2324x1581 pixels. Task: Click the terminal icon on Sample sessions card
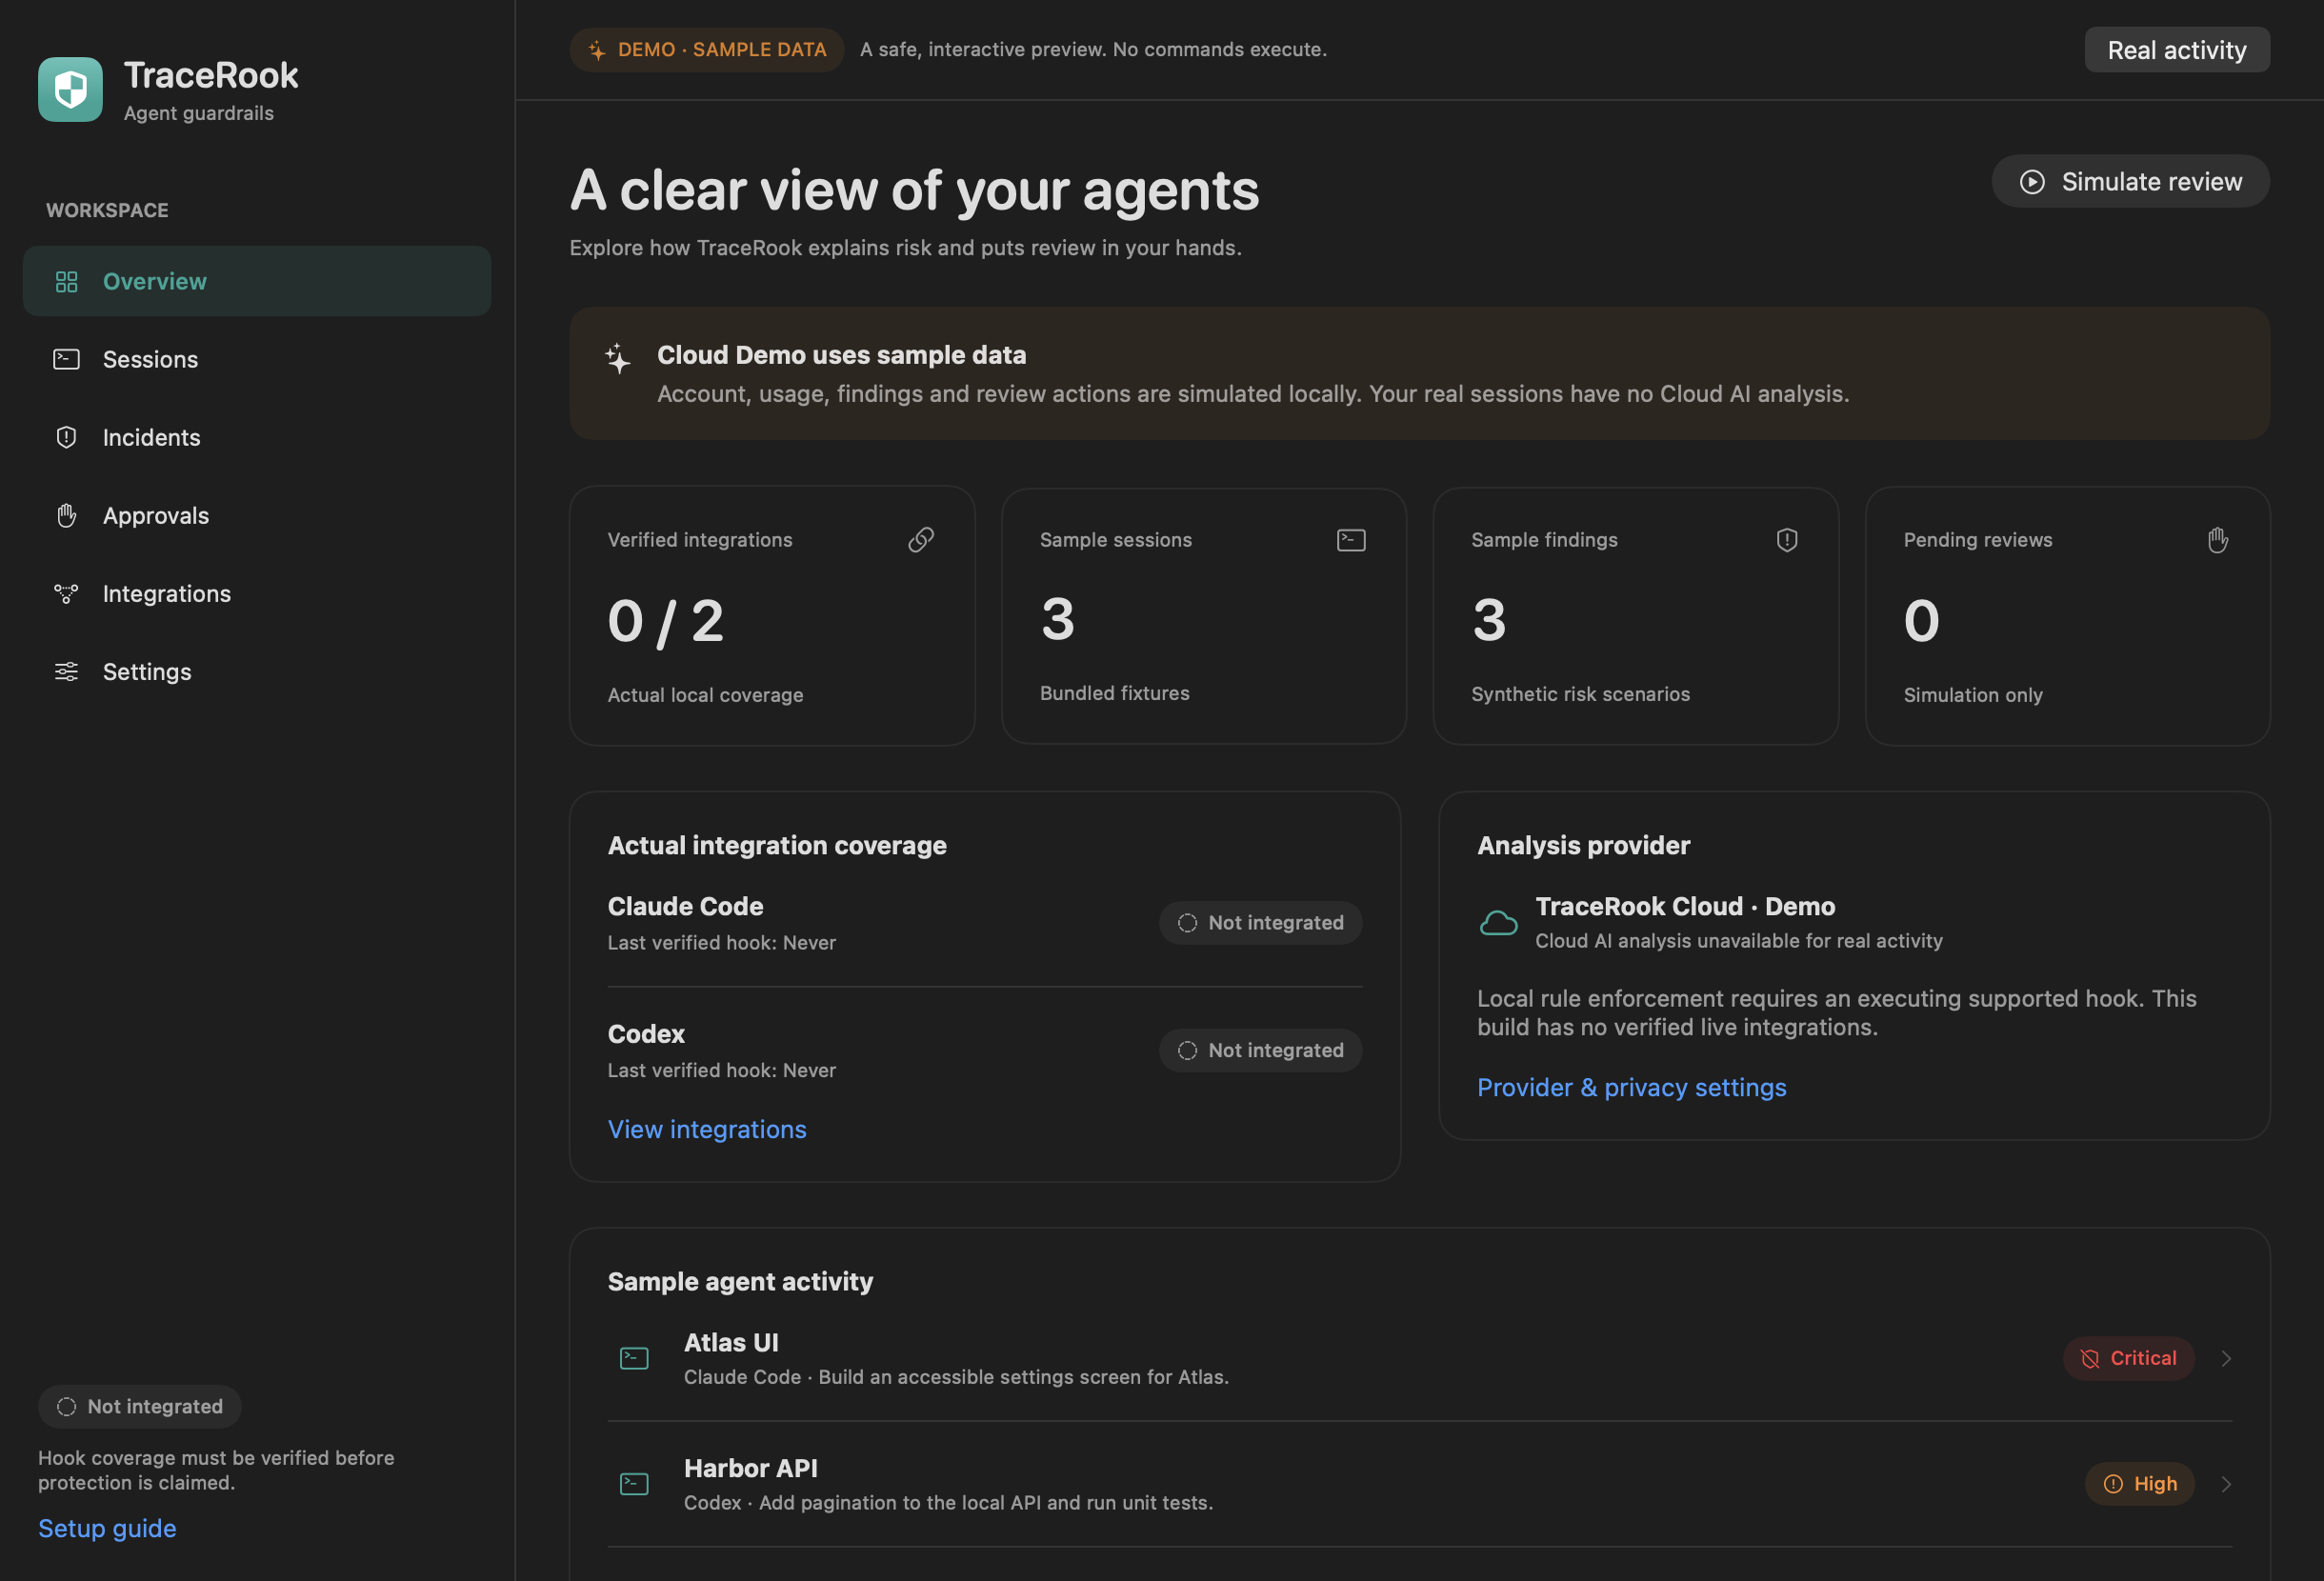click(x=1351, y=540)
